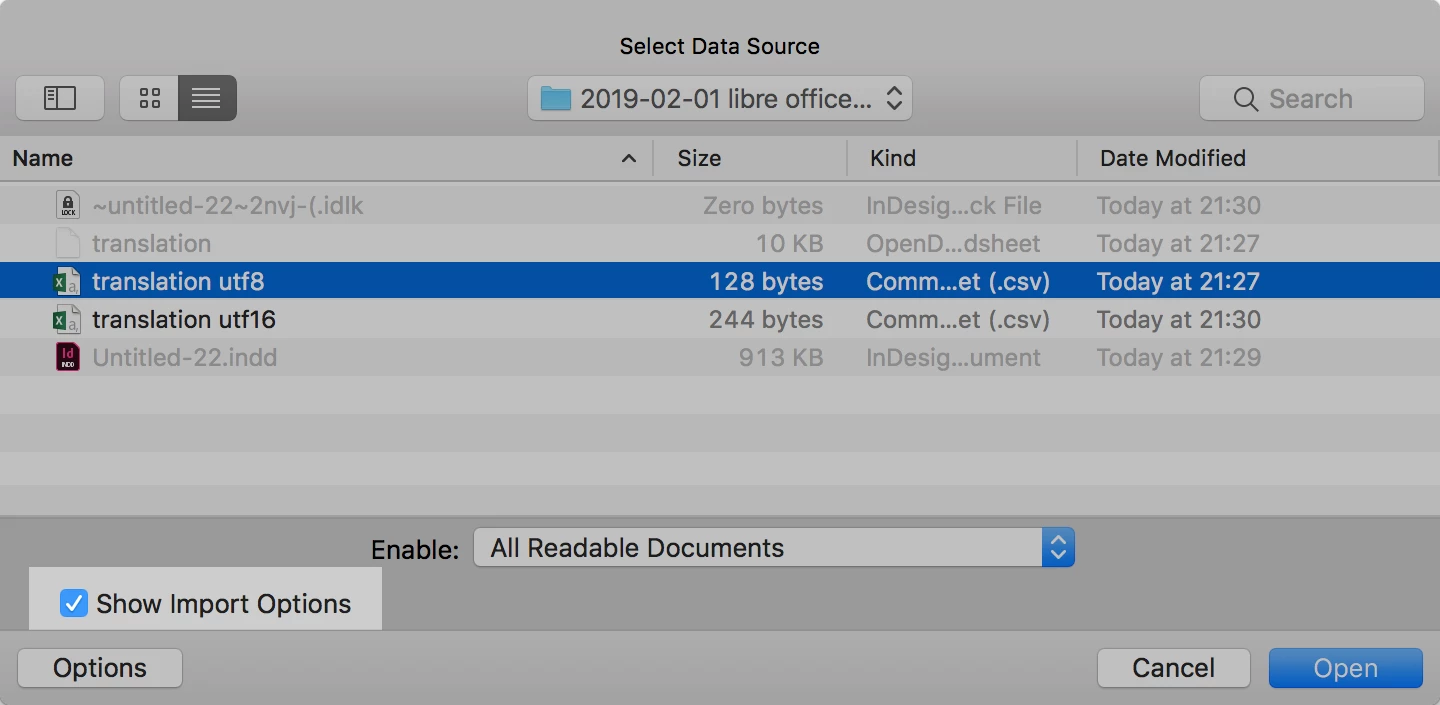
Task: Switch to icon grid view
Action: 150,98
